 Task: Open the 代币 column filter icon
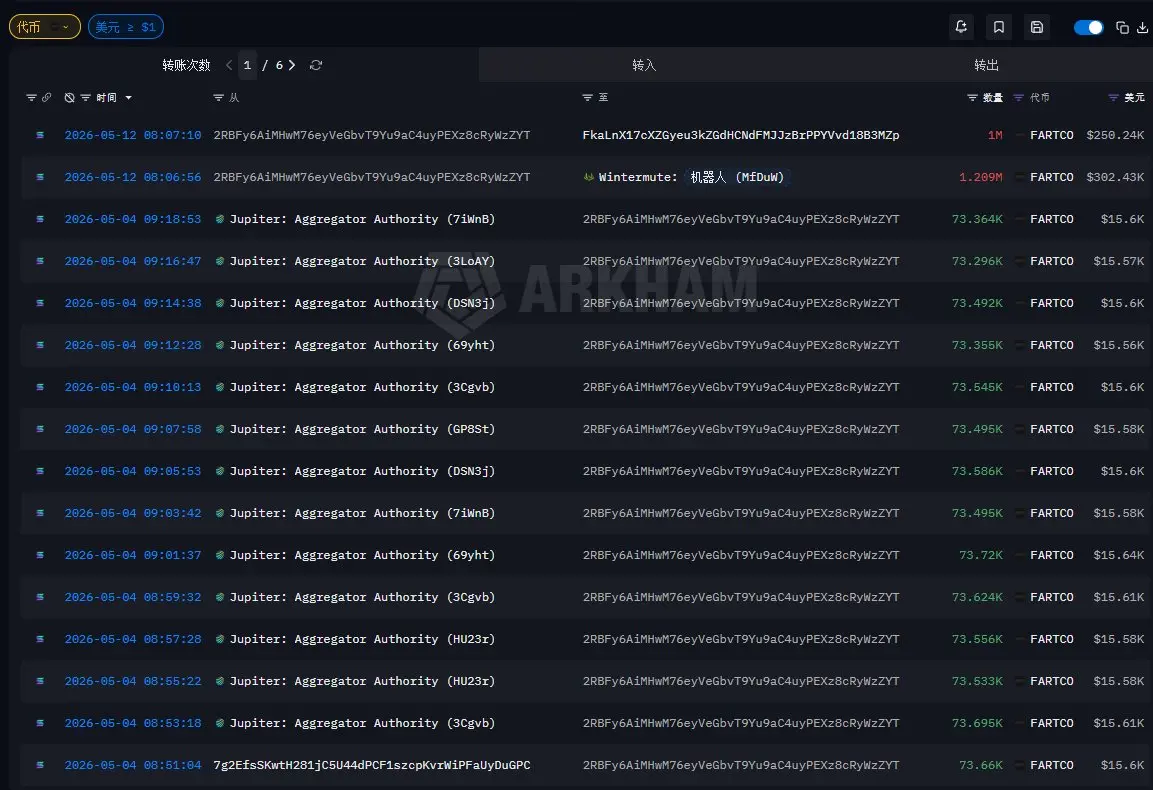pyautogui.click(x=1018, y=98)
